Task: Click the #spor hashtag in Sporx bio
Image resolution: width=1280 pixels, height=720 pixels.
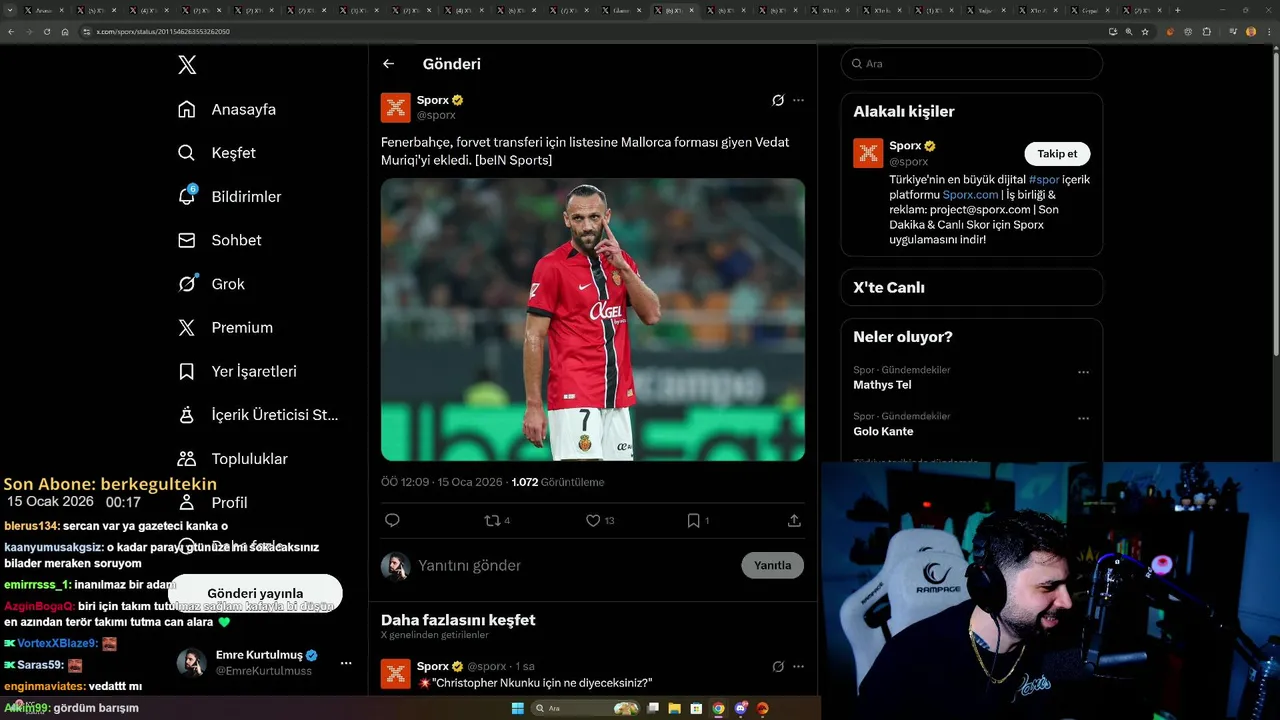Action: point(1044,180)
